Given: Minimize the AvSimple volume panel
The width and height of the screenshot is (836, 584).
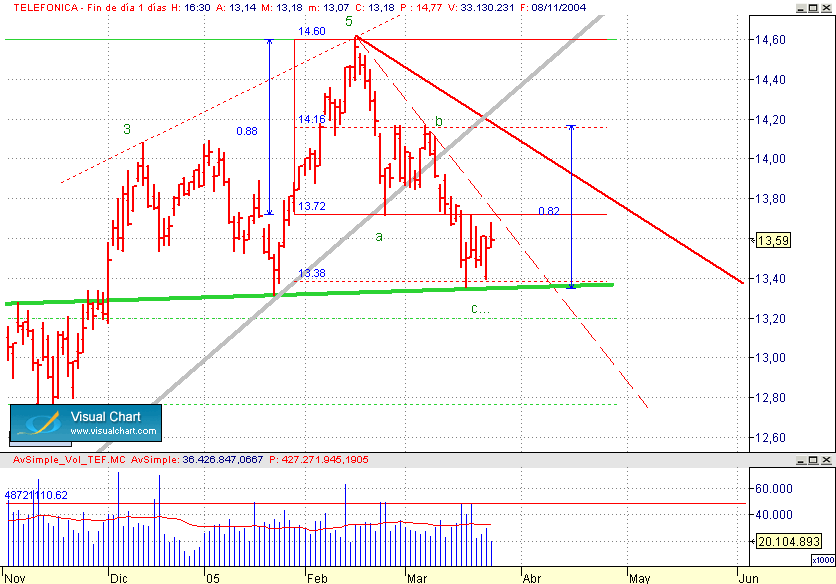Looking at the screenshot, I should coord(801,460).
